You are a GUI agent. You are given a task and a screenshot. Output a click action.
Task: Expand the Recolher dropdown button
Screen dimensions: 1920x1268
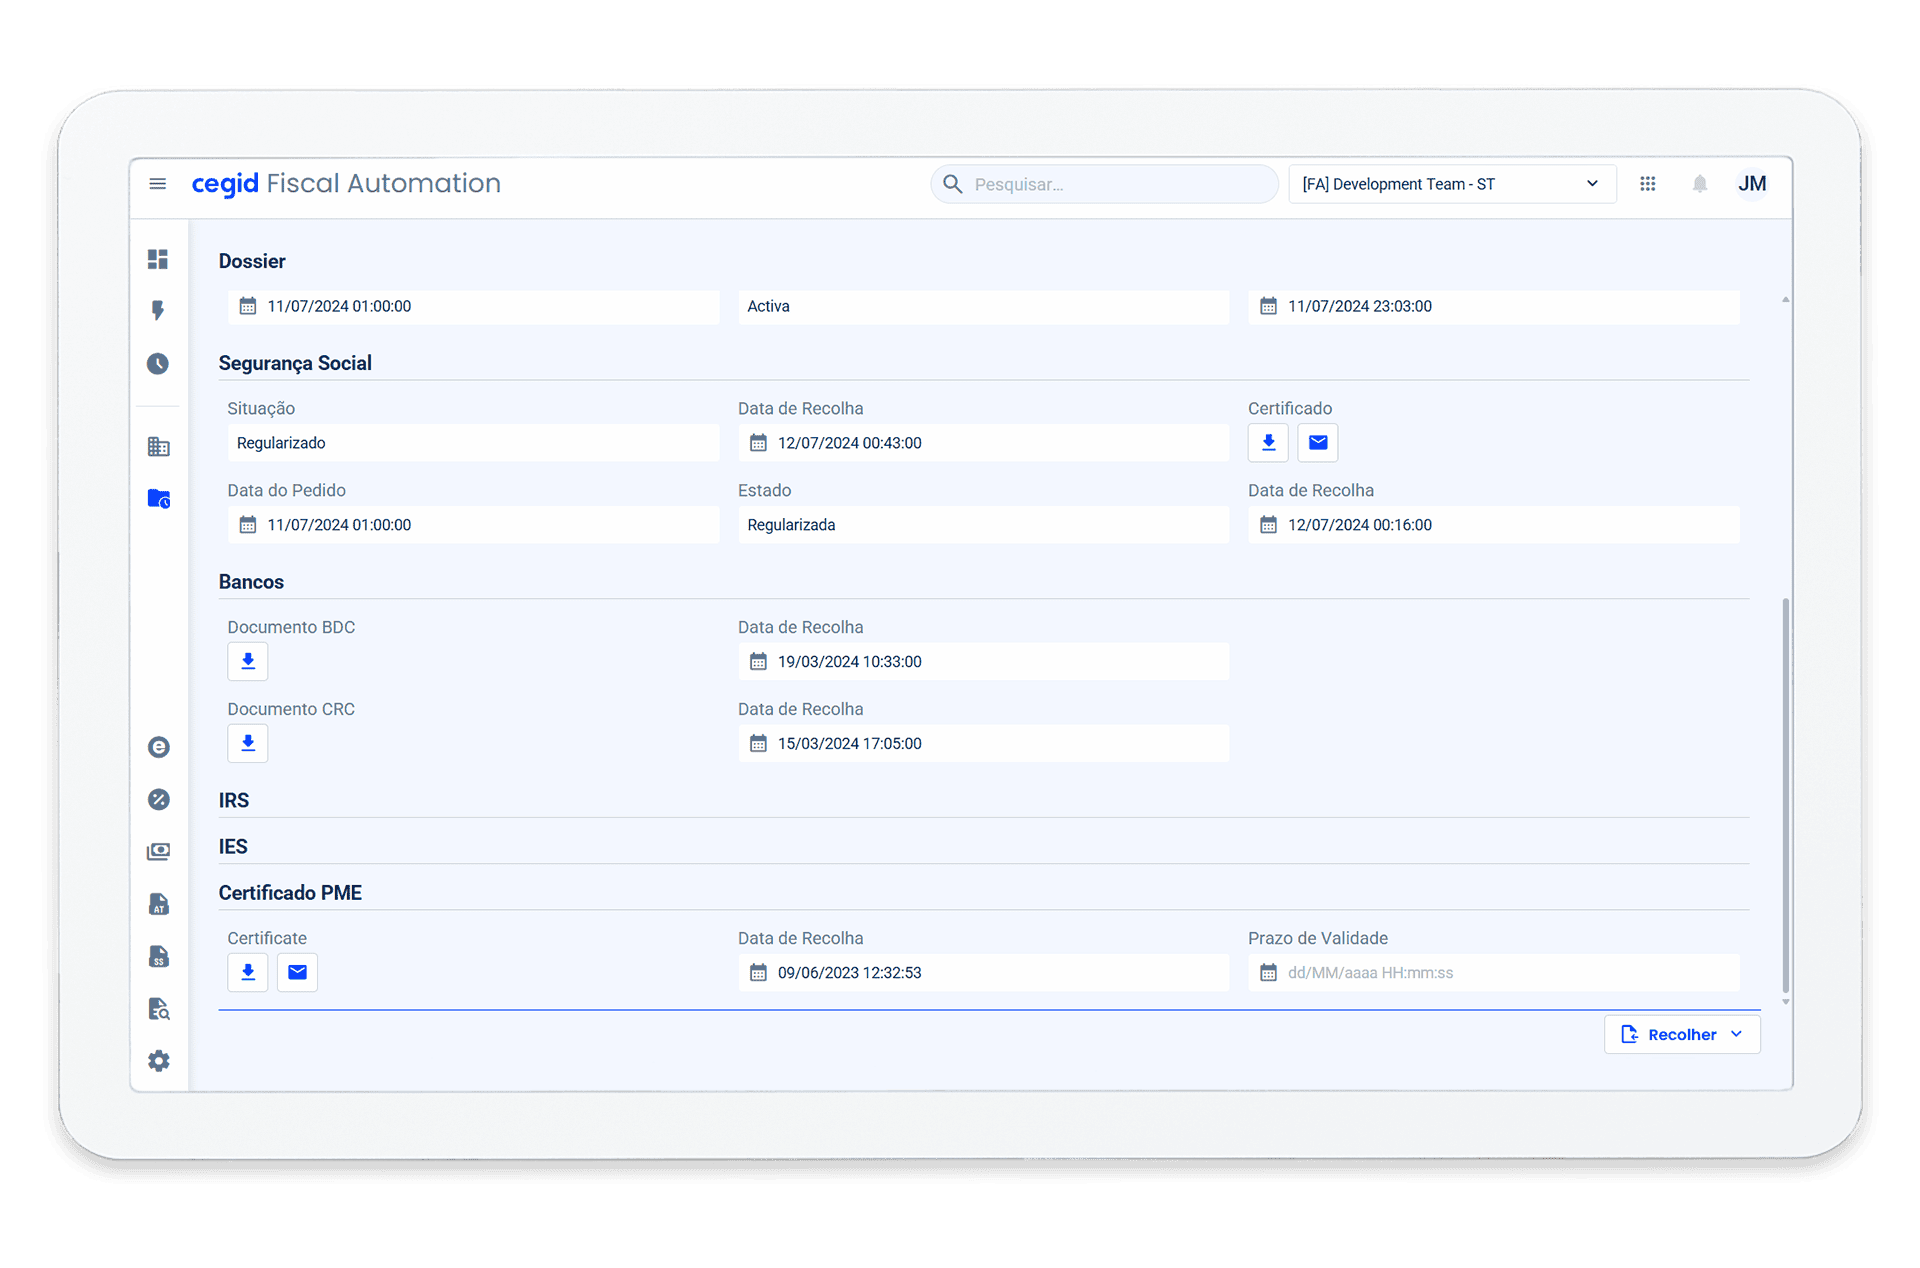pos(1682,1035)
